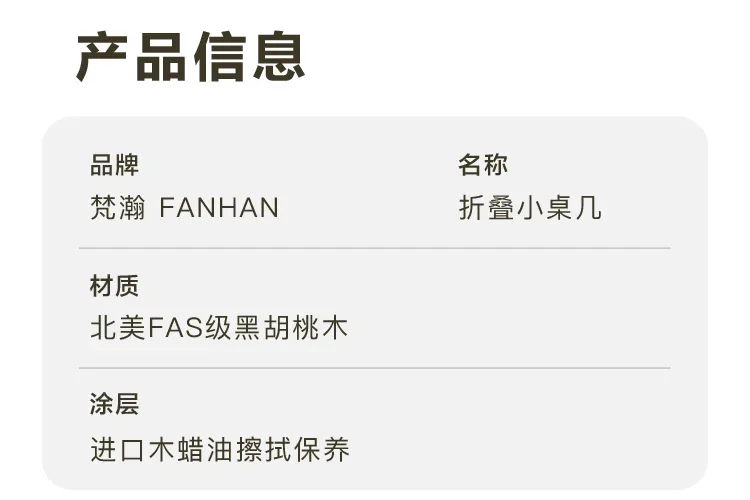Click 北美 in the material value
This screenshot has width=750, height=500.
pyautogui.click(x=118, y=328)
